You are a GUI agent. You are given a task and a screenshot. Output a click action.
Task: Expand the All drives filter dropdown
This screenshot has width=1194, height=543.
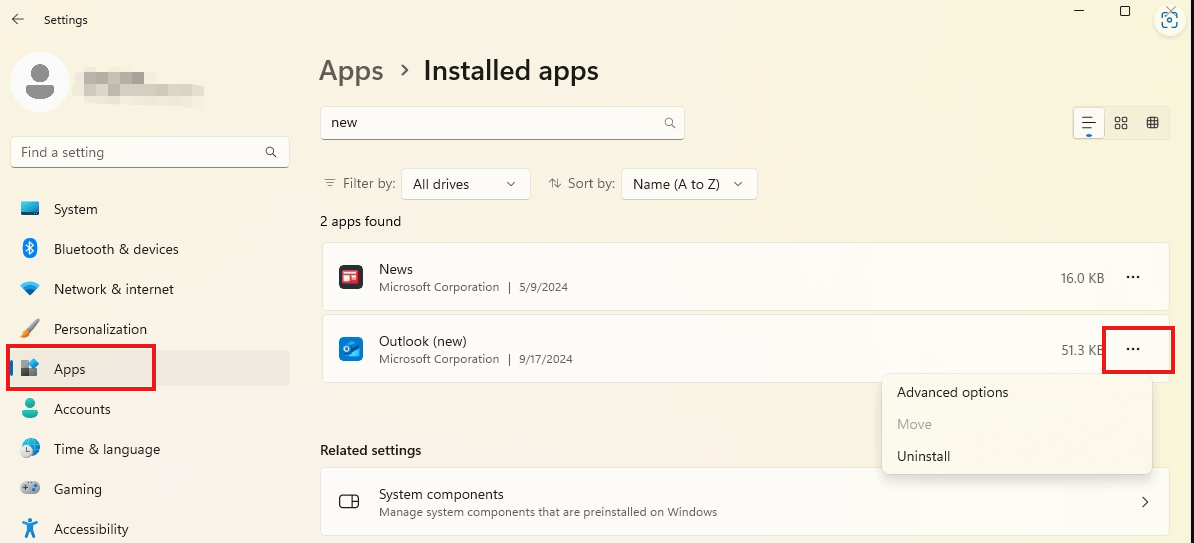point(465,184)
